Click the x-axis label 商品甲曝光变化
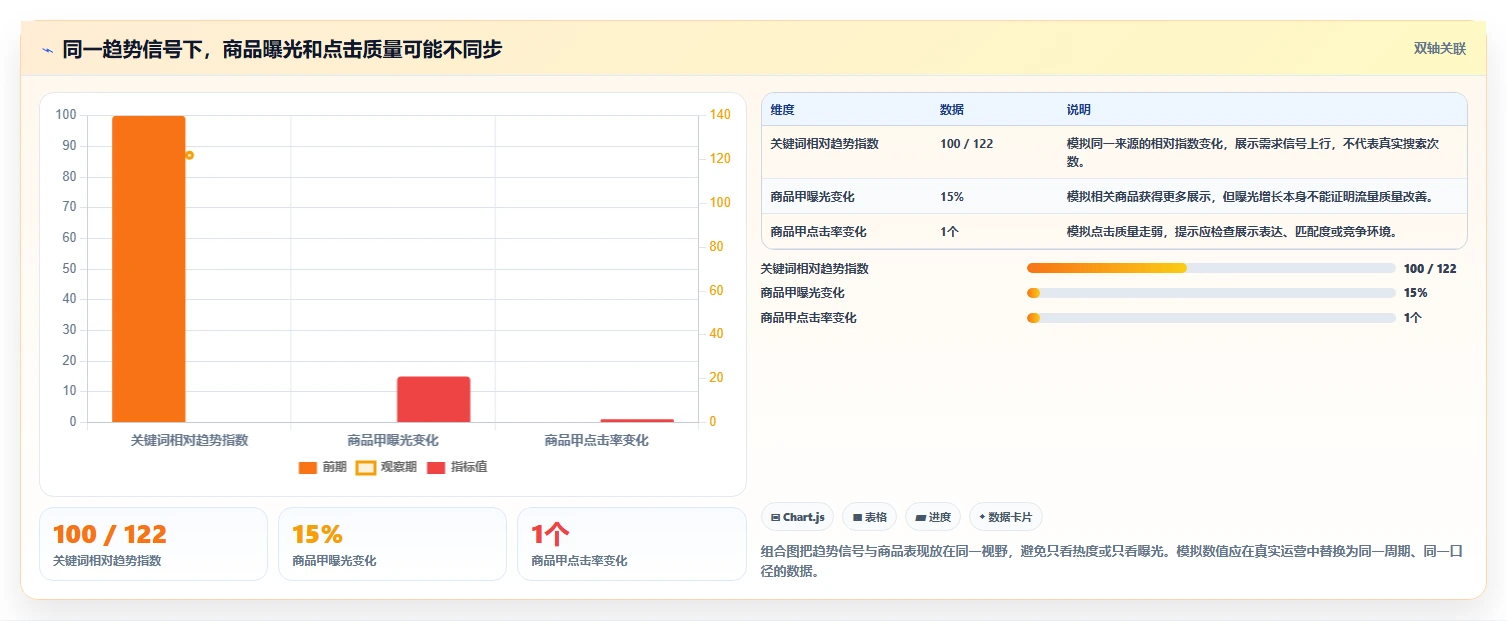The width and height of the screenshot is (1507, 621). [393, 440]
